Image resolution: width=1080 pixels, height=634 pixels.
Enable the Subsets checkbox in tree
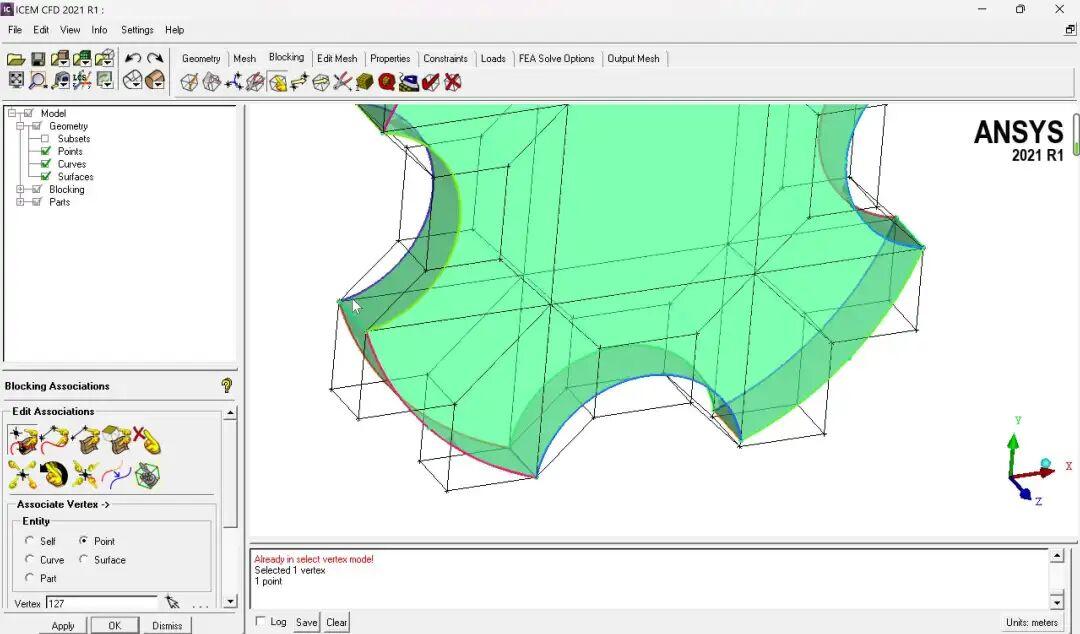pos(46,139)
